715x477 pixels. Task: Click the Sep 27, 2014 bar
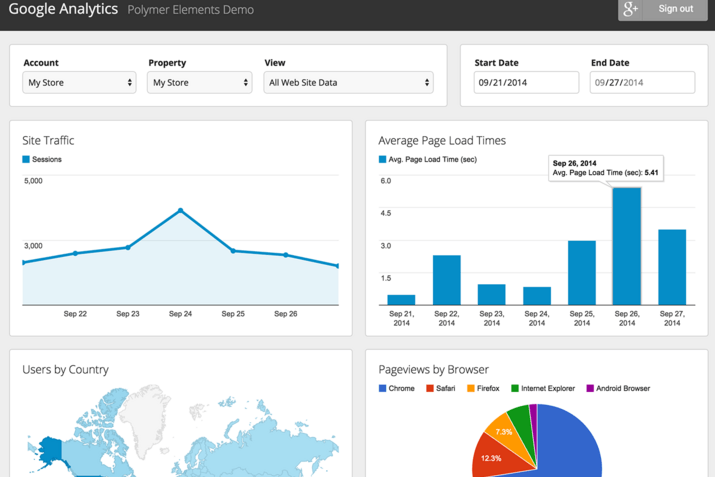pos(672,267)
